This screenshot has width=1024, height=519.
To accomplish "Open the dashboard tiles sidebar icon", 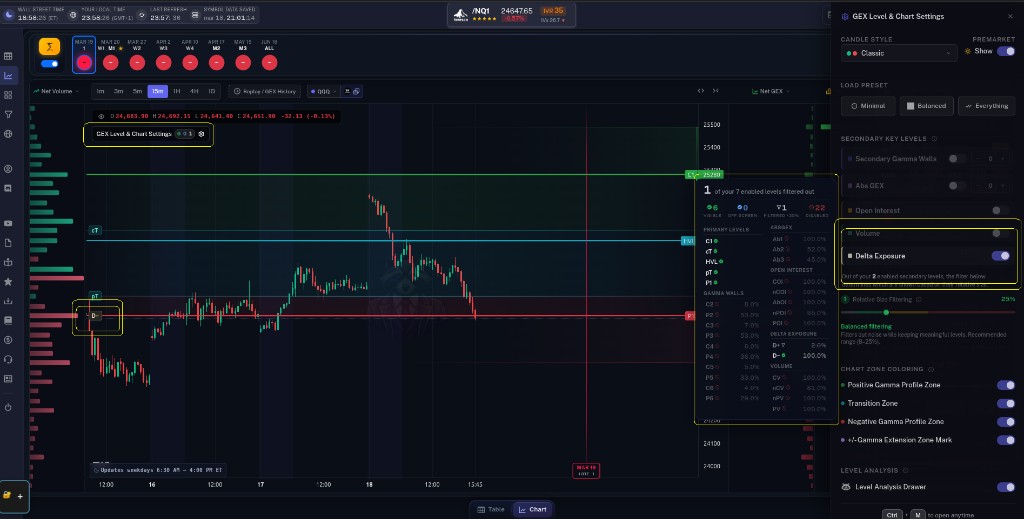I will click(8, 95).
